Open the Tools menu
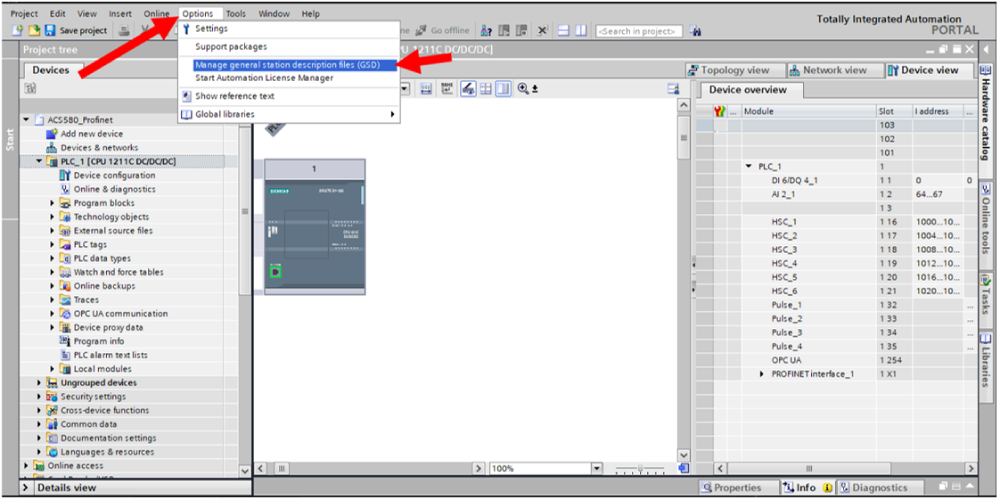1000x500 pixels. [x=236, y=13]
